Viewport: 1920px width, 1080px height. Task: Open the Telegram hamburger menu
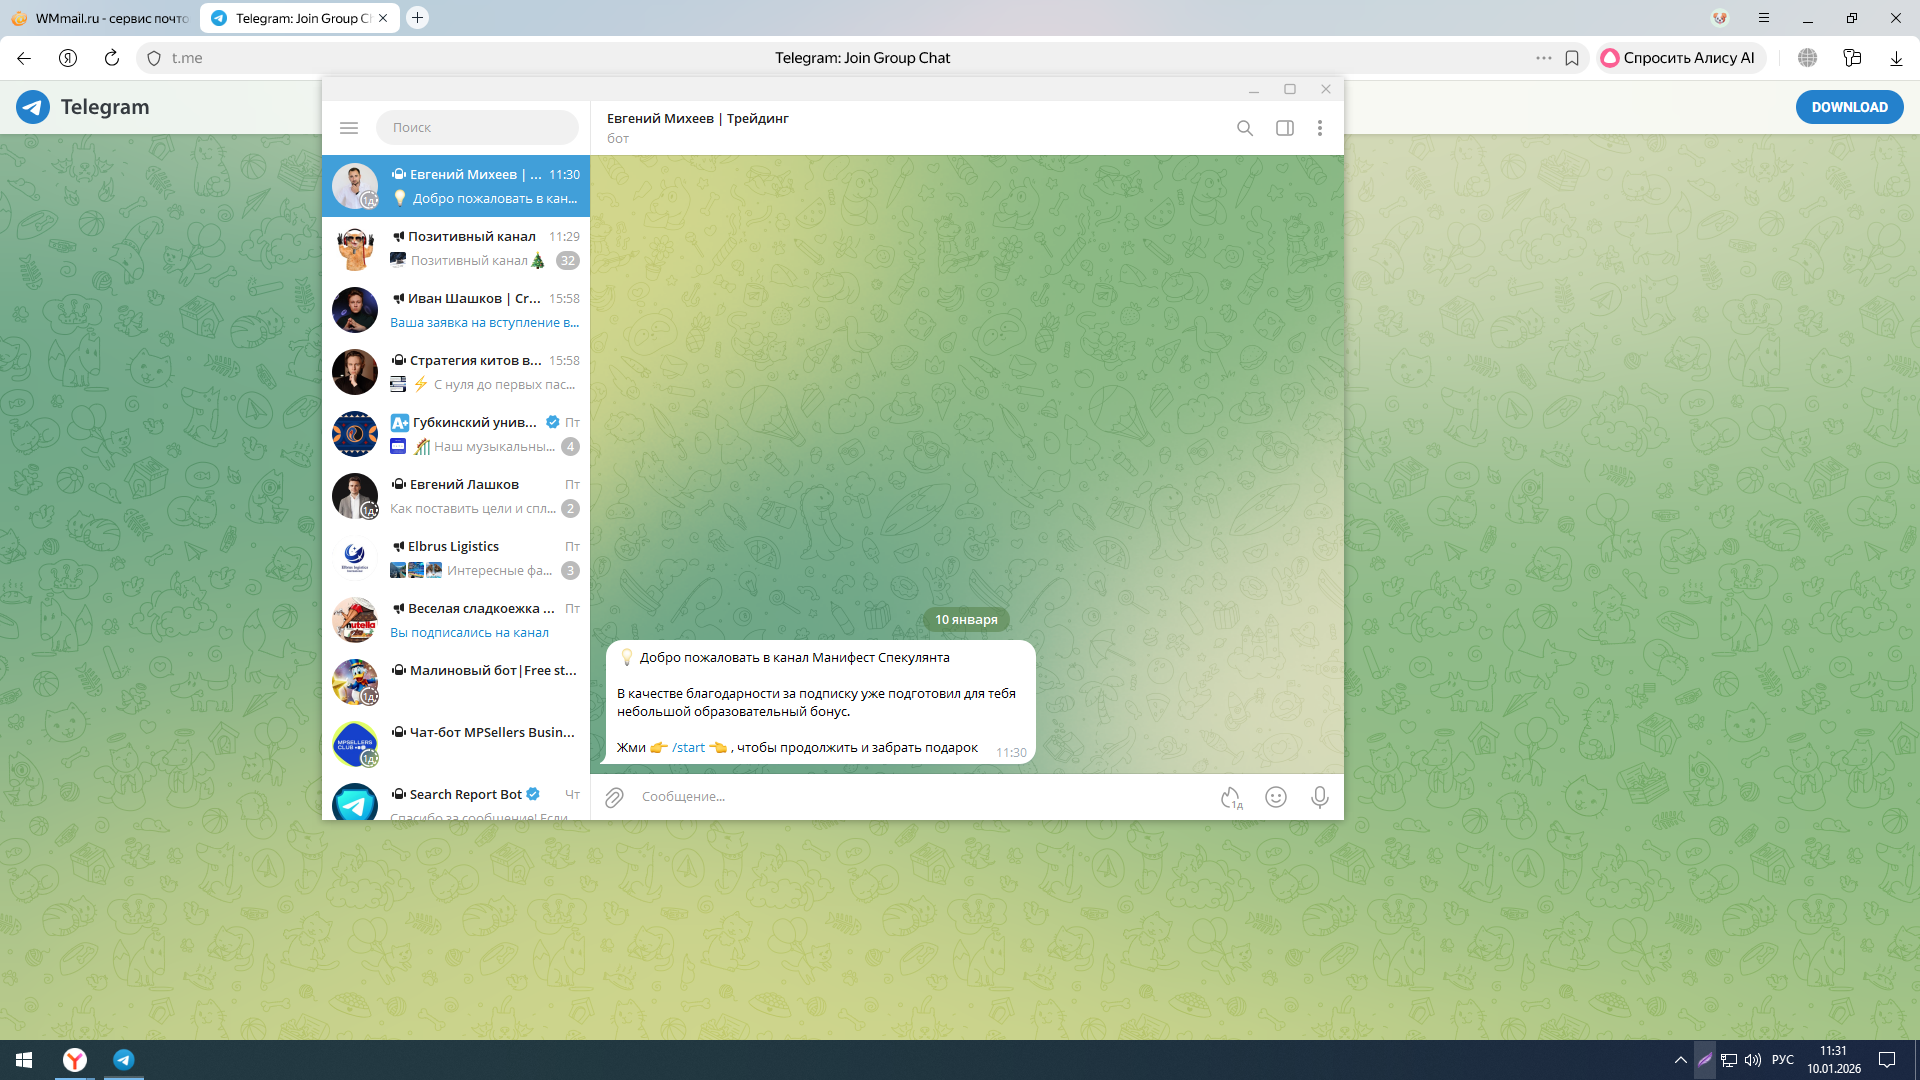coord(349,128)
